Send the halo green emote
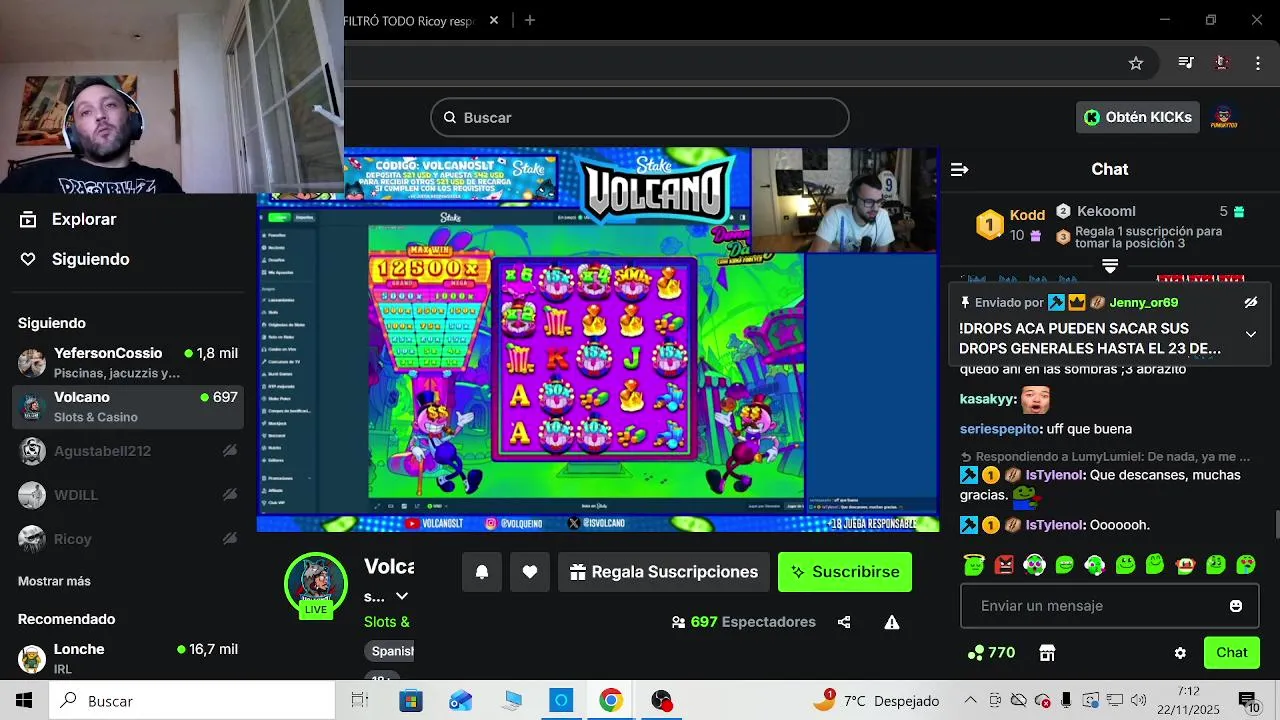Image resolution: width=1280 pixels, height=720 pixels. [974, 565]
